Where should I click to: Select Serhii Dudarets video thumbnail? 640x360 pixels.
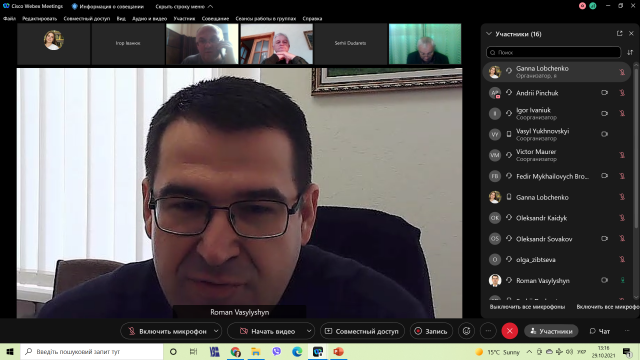click(350, 43)
